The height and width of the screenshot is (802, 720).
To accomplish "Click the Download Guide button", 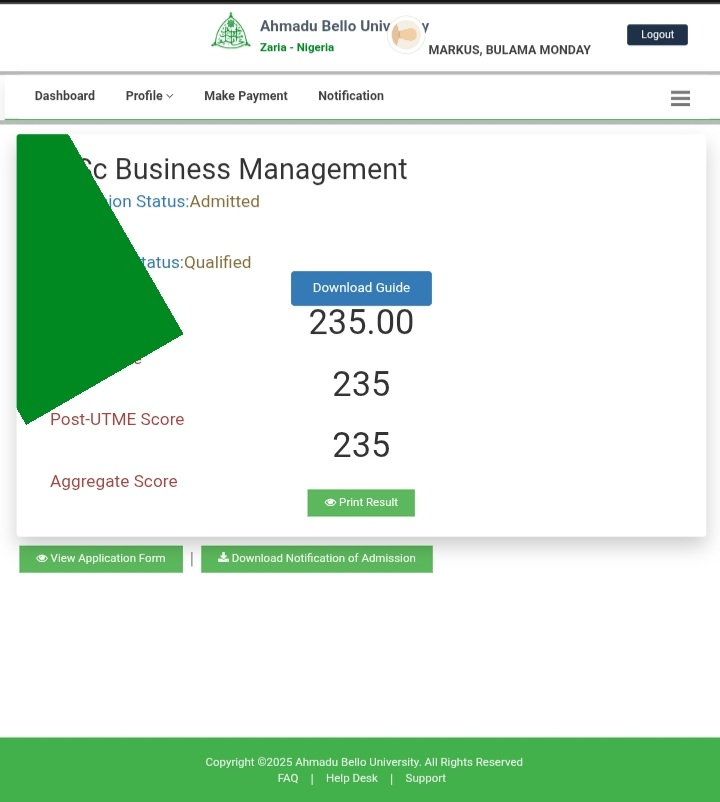I will pos(361,288).
